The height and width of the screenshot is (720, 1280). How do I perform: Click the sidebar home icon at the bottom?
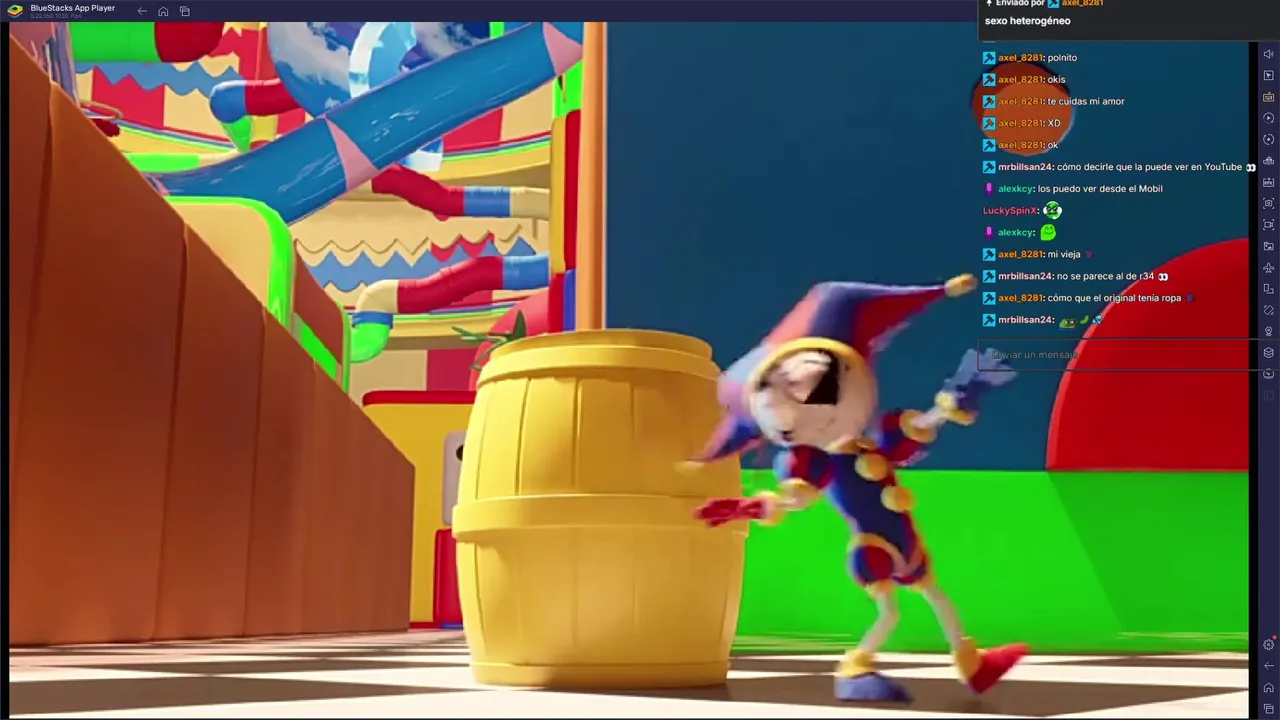(x=1269, y=688)
